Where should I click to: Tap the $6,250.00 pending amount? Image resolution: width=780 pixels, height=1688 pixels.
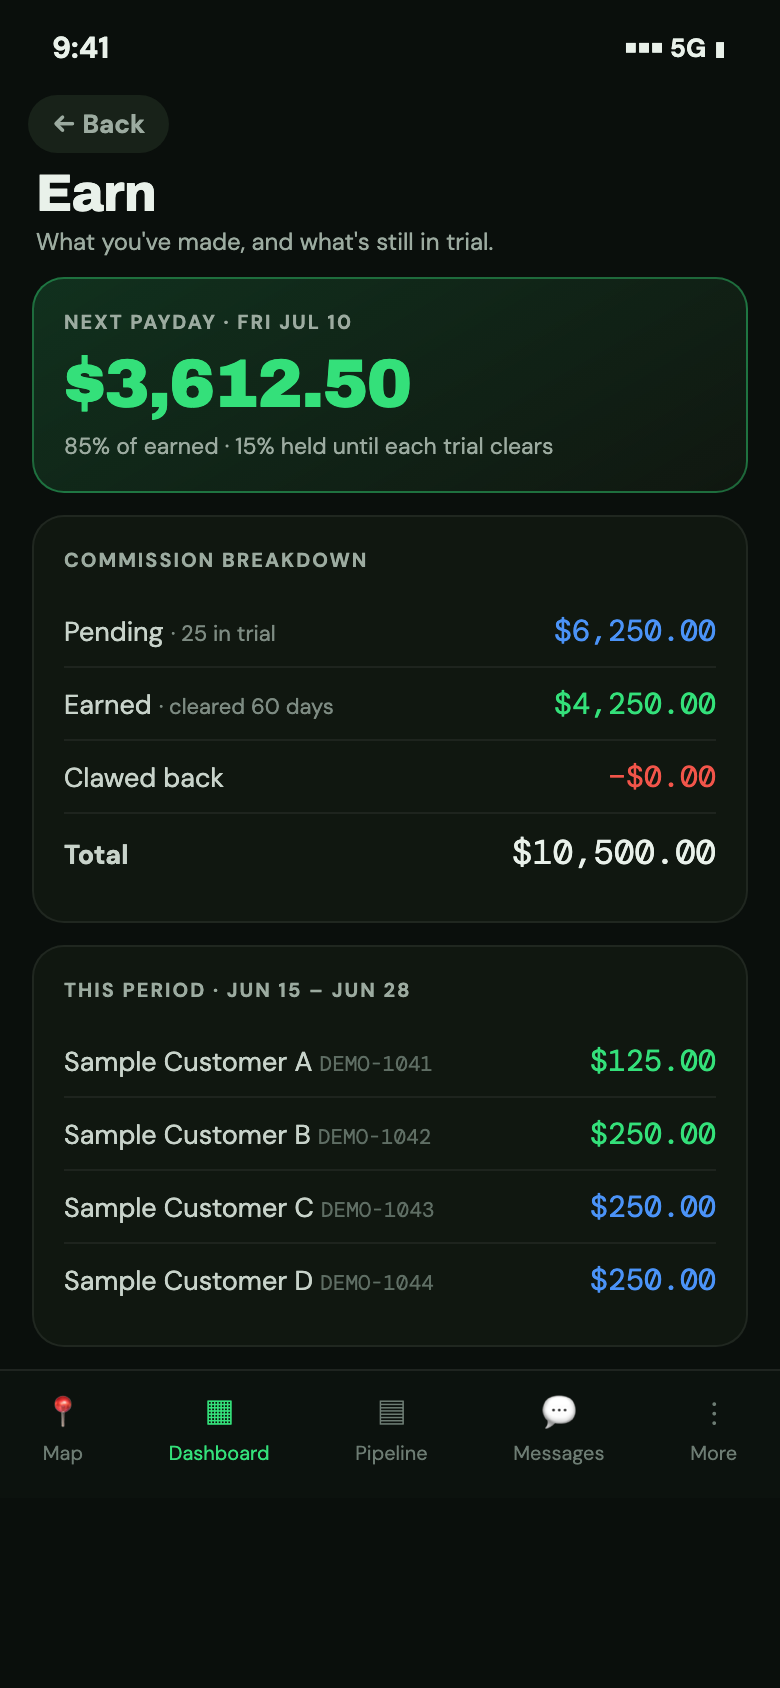pos(635,631)
